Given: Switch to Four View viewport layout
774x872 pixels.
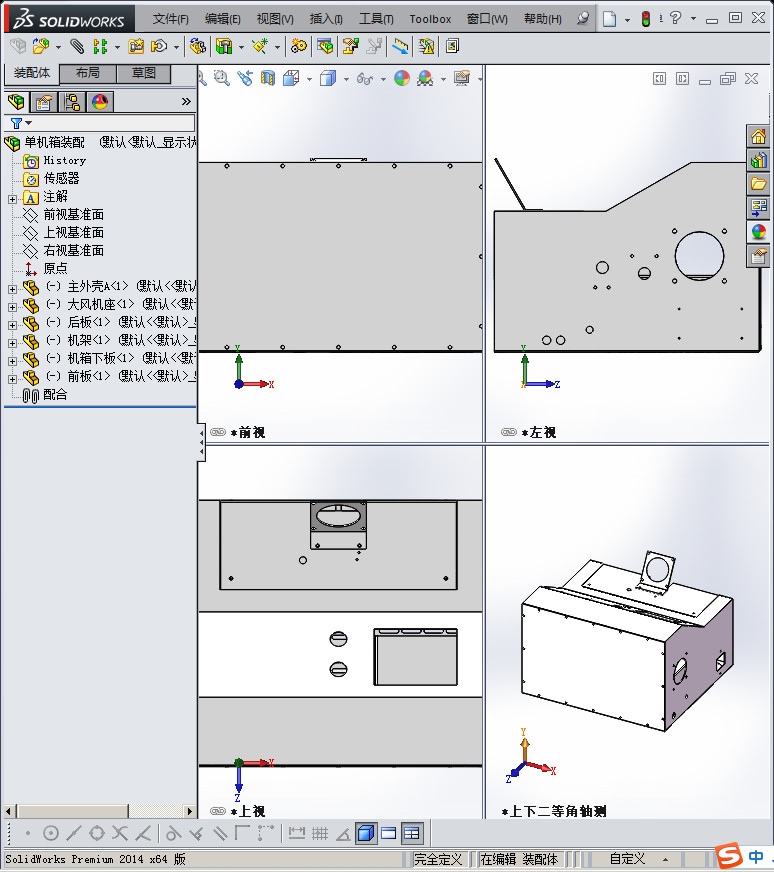Looking at the screenshot, I should (412, 833).
